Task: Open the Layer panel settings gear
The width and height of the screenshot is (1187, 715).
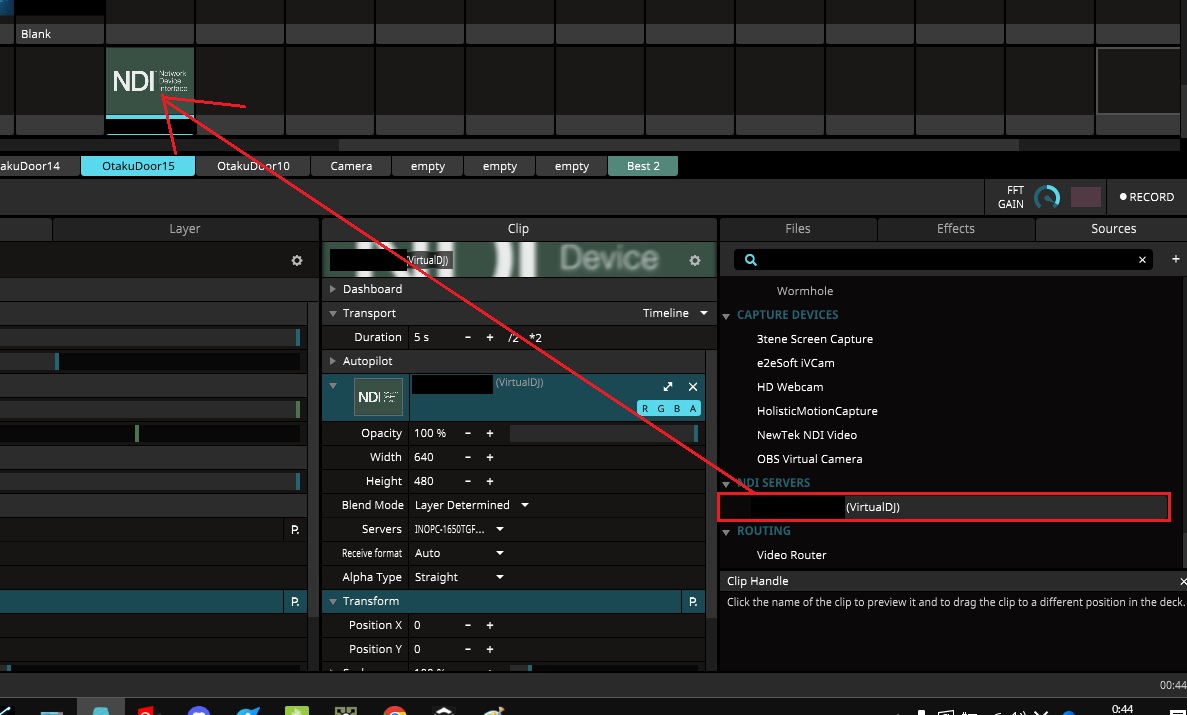Action: tap(297, 261)
